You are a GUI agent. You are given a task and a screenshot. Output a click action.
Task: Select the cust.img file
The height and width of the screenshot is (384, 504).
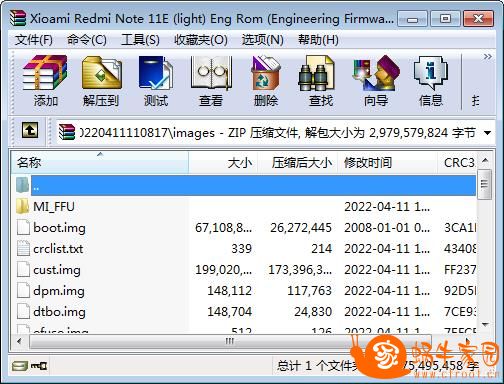coord(246,270)
